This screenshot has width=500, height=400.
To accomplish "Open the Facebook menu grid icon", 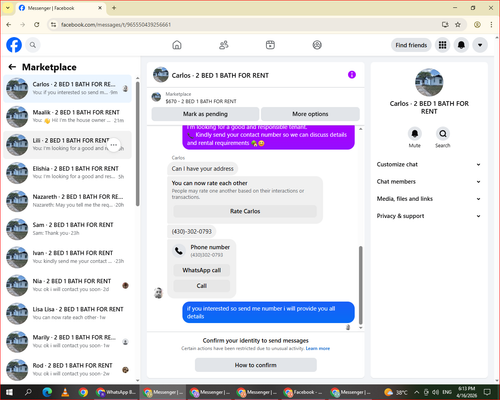I will point(442,45).
